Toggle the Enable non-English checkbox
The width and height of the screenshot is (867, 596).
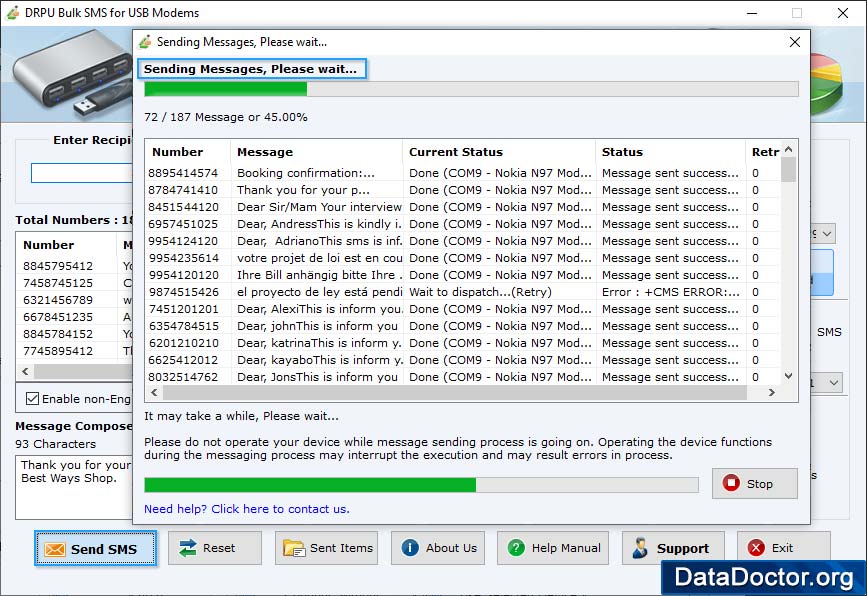coord(33,399)
